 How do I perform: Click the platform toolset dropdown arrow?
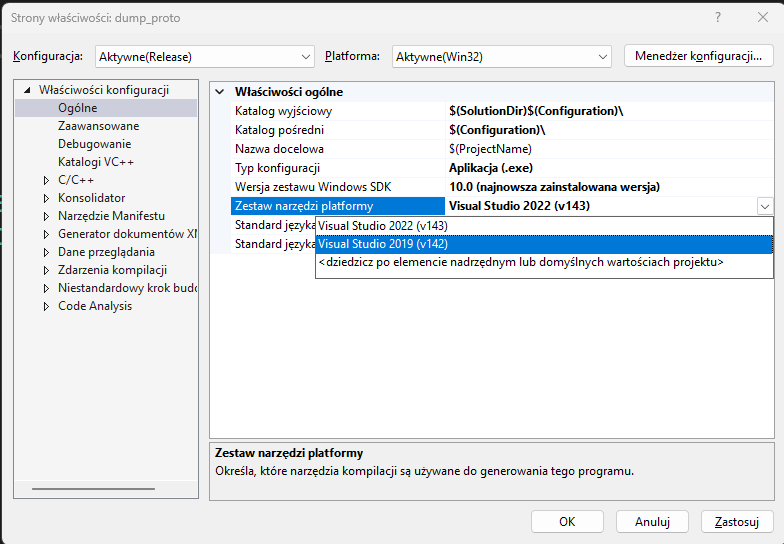point(764,206)
